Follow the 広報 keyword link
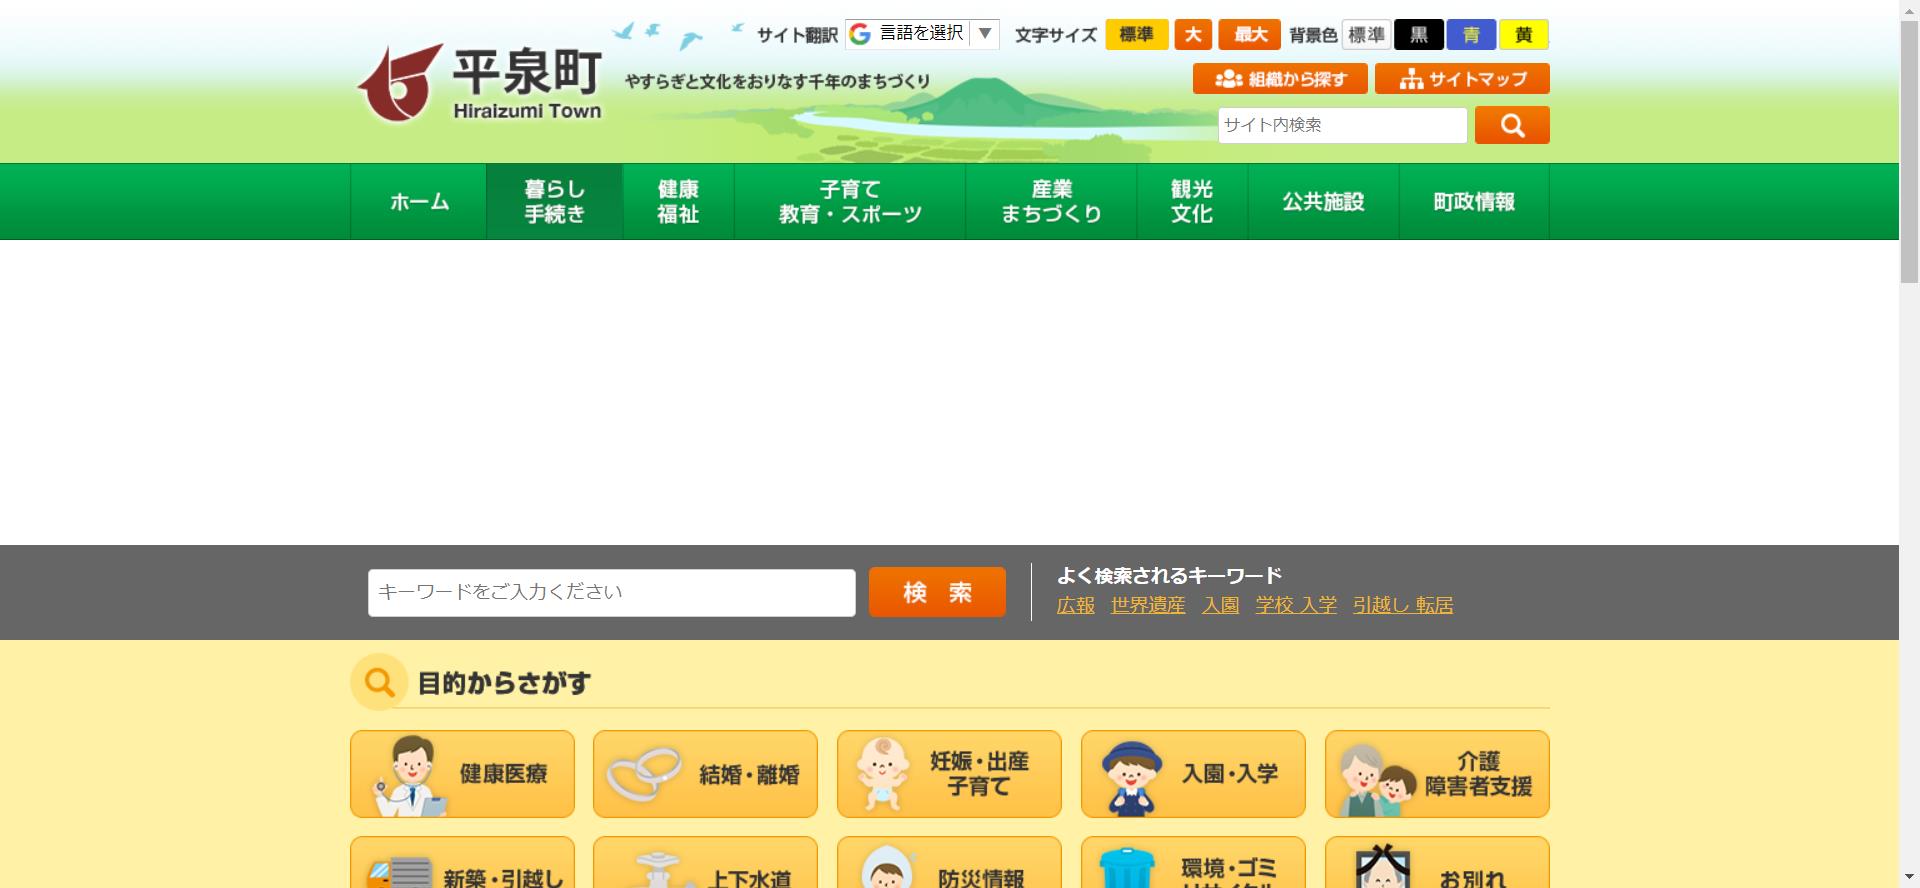 1076,606
